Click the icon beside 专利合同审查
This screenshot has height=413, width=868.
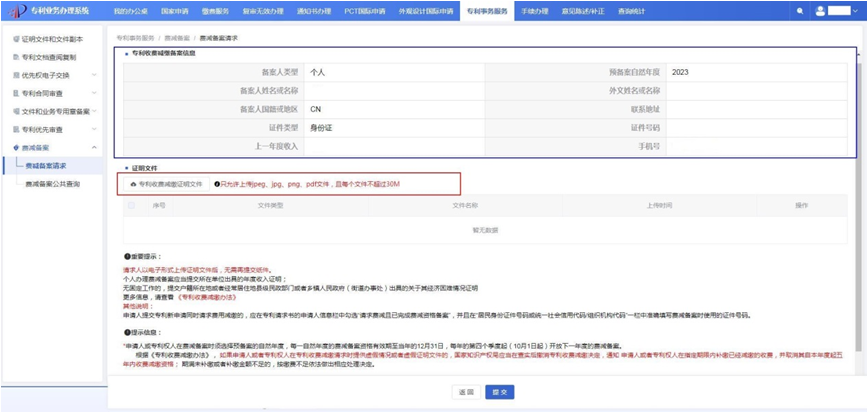point(16,94)
